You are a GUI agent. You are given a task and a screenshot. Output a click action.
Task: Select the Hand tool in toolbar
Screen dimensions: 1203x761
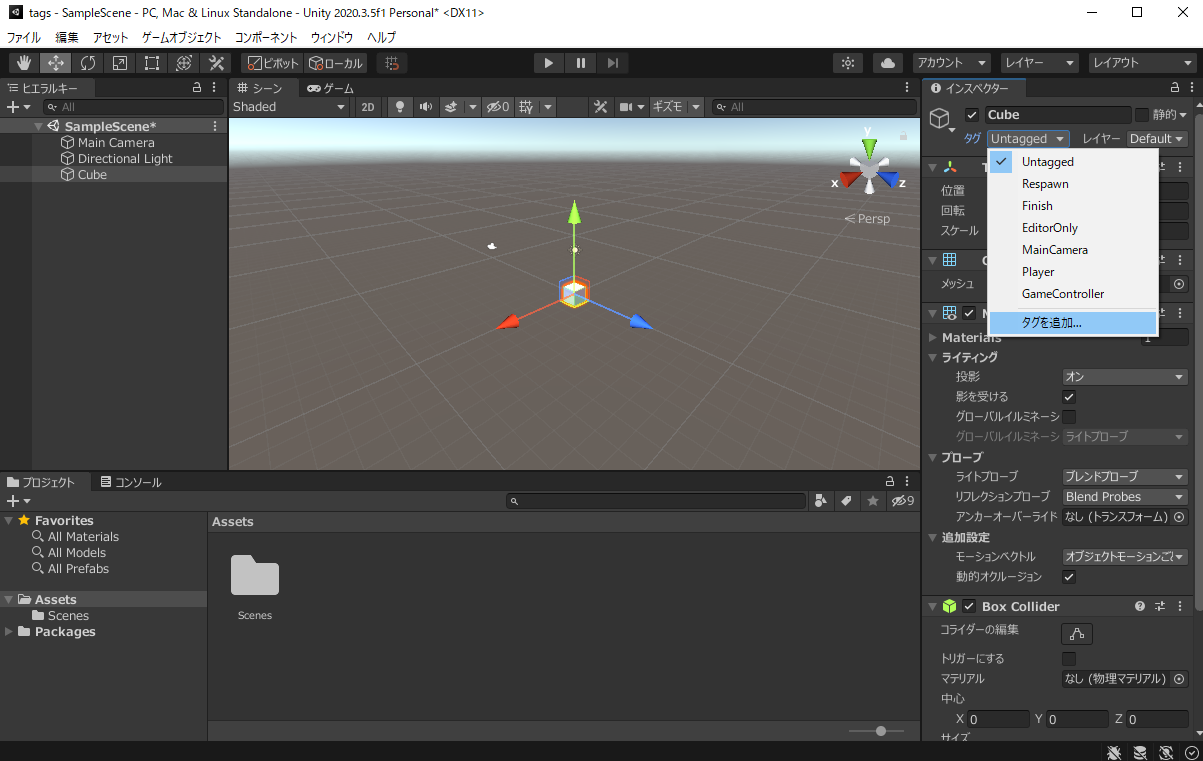click(x=24, y=63)
